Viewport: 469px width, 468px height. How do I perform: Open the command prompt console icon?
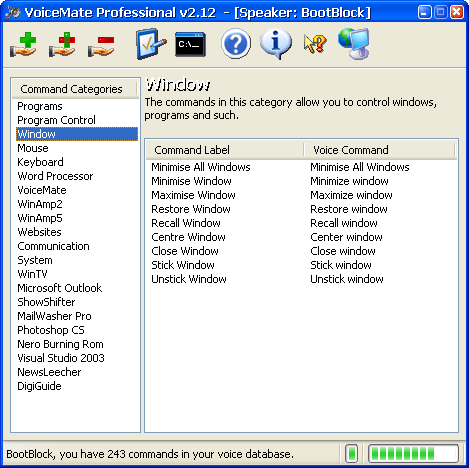(x=190, y=44)
